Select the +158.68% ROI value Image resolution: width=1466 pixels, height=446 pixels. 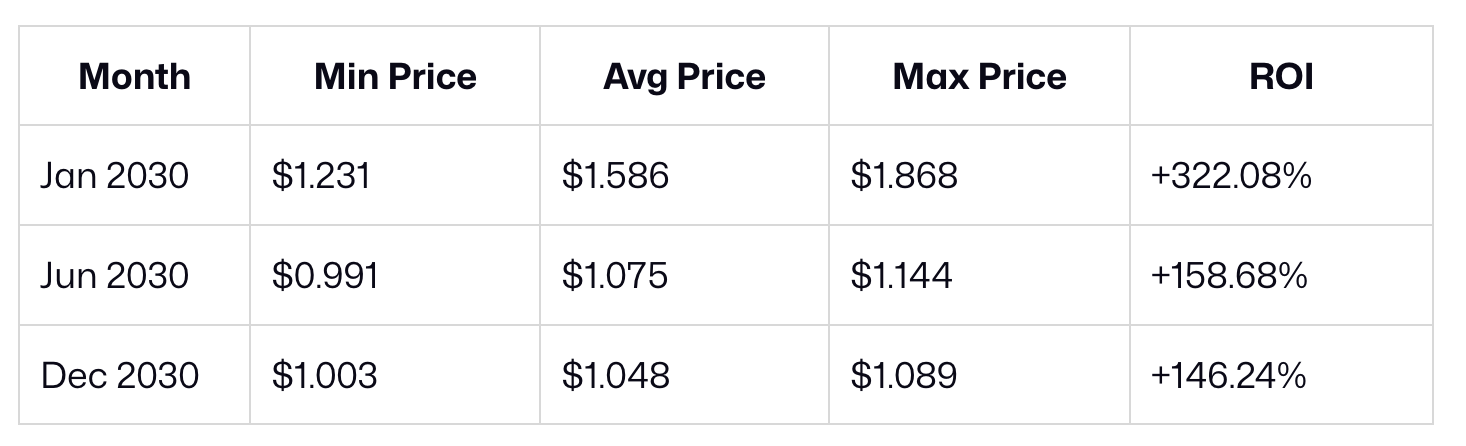click(x=1229, y=275)
